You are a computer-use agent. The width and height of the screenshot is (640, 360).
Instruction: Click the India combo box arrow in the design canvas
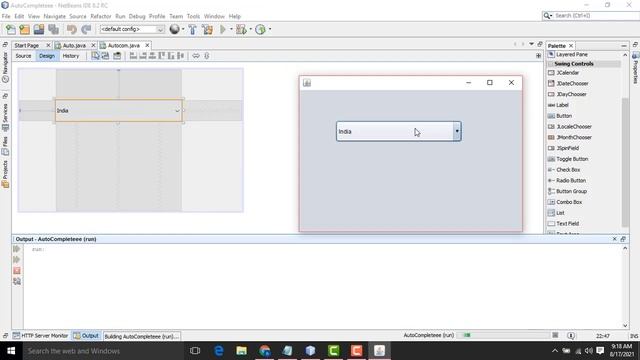177,111
